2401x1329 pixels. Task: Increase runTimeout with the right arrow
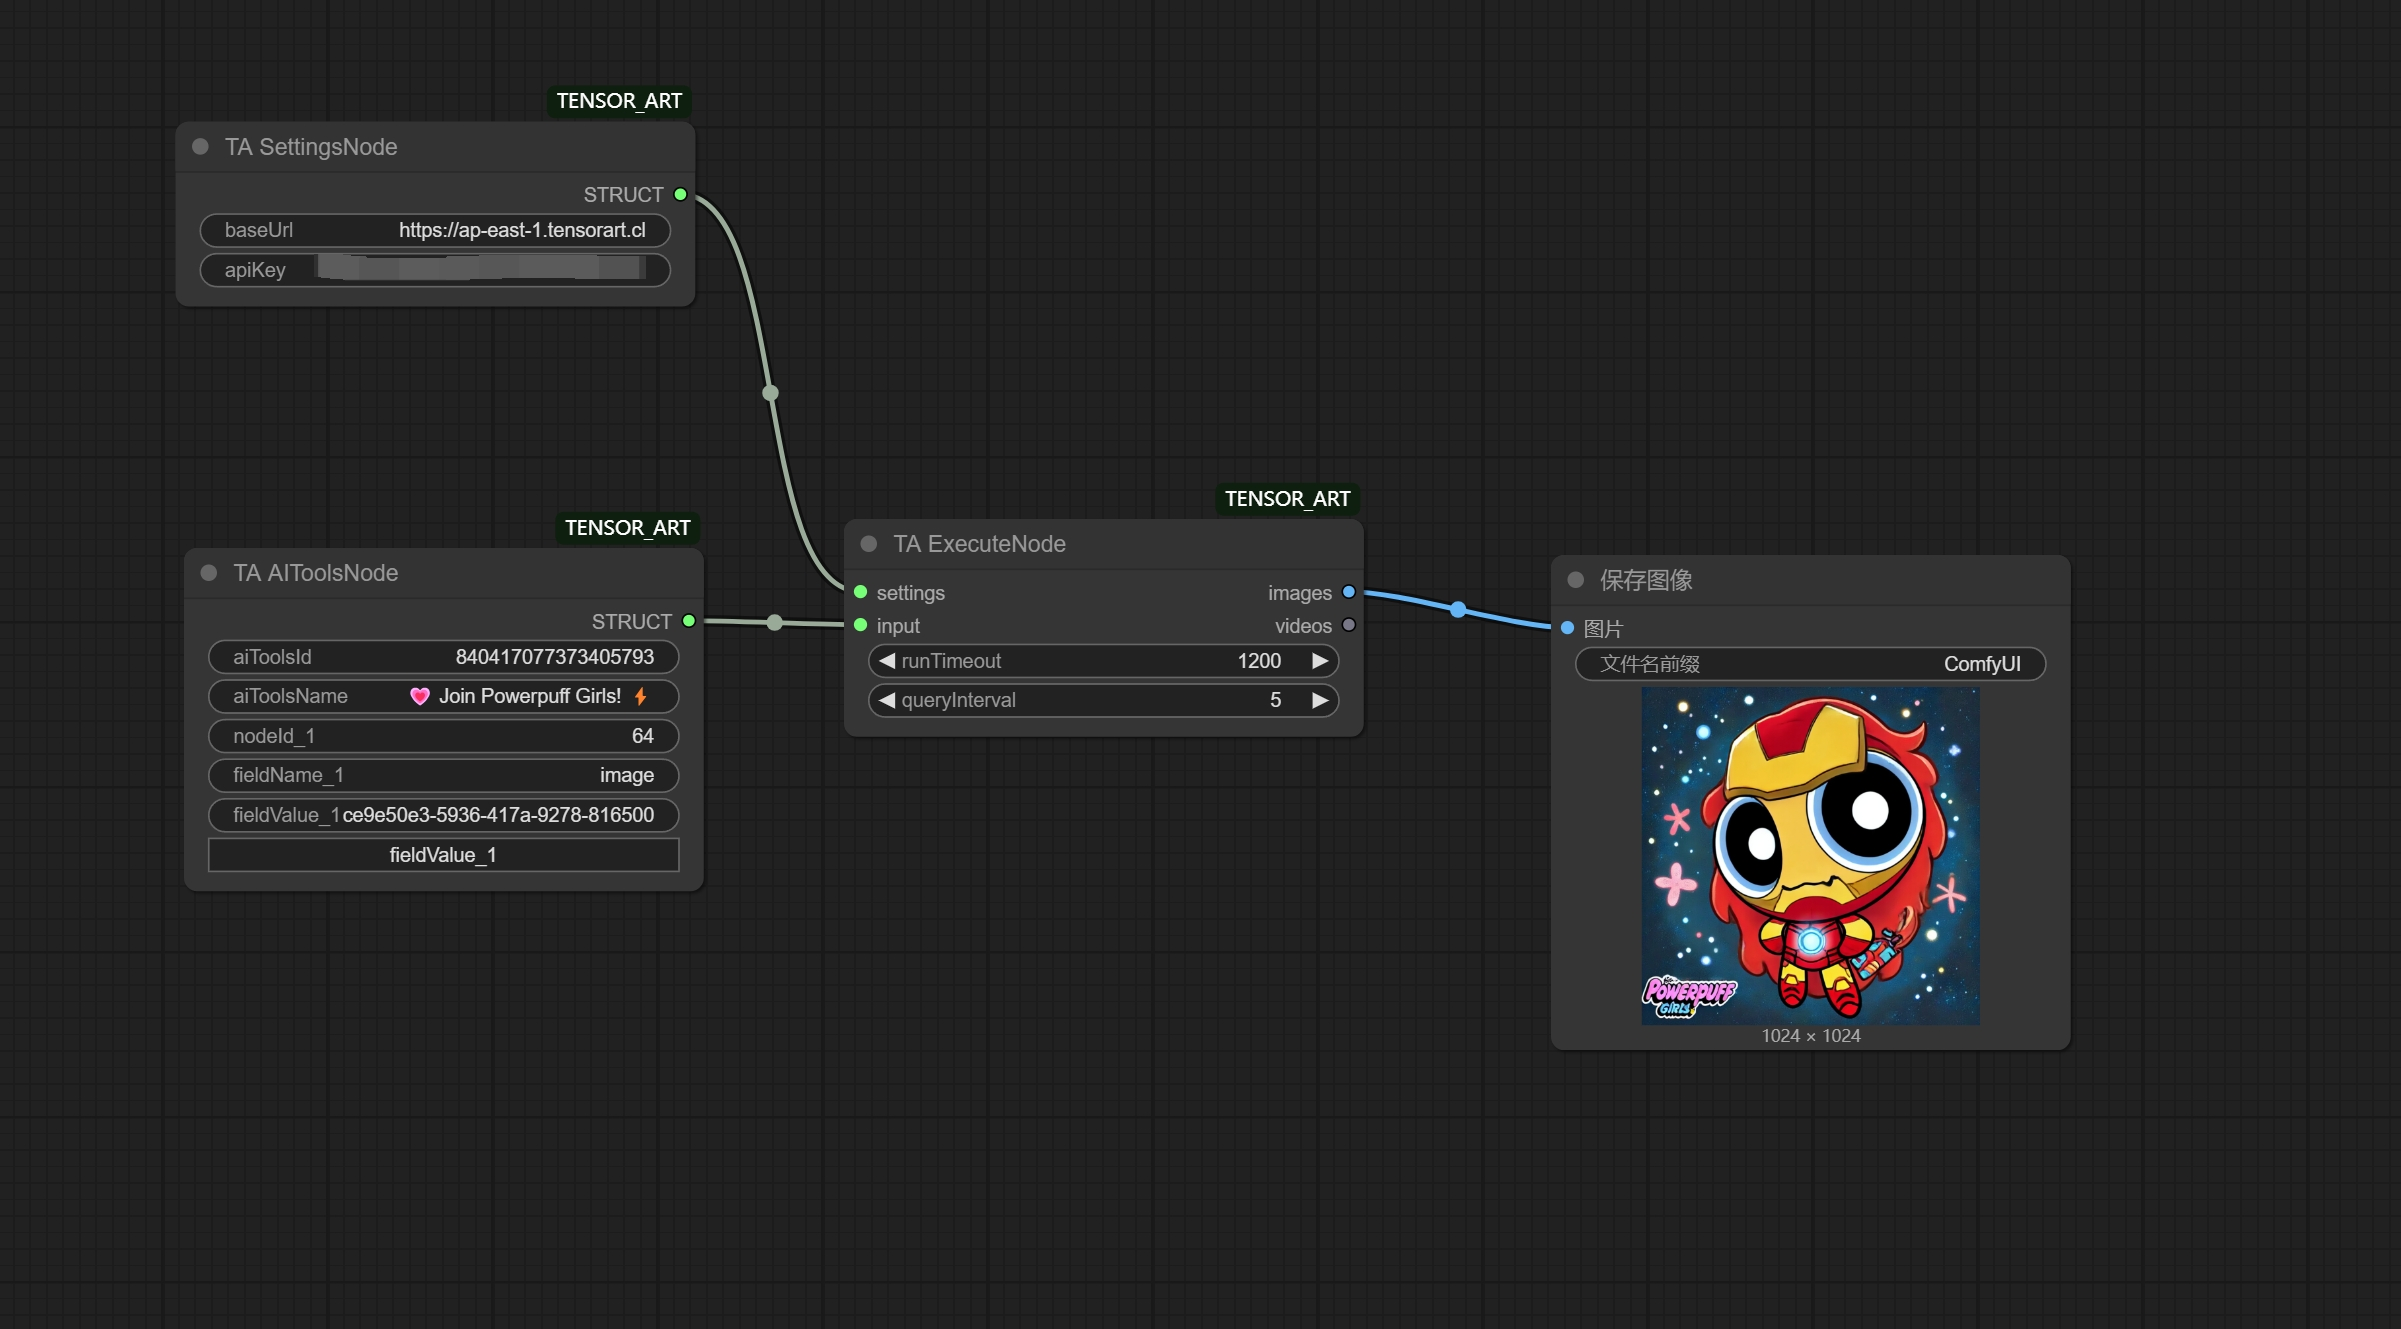click(1320, 661)
